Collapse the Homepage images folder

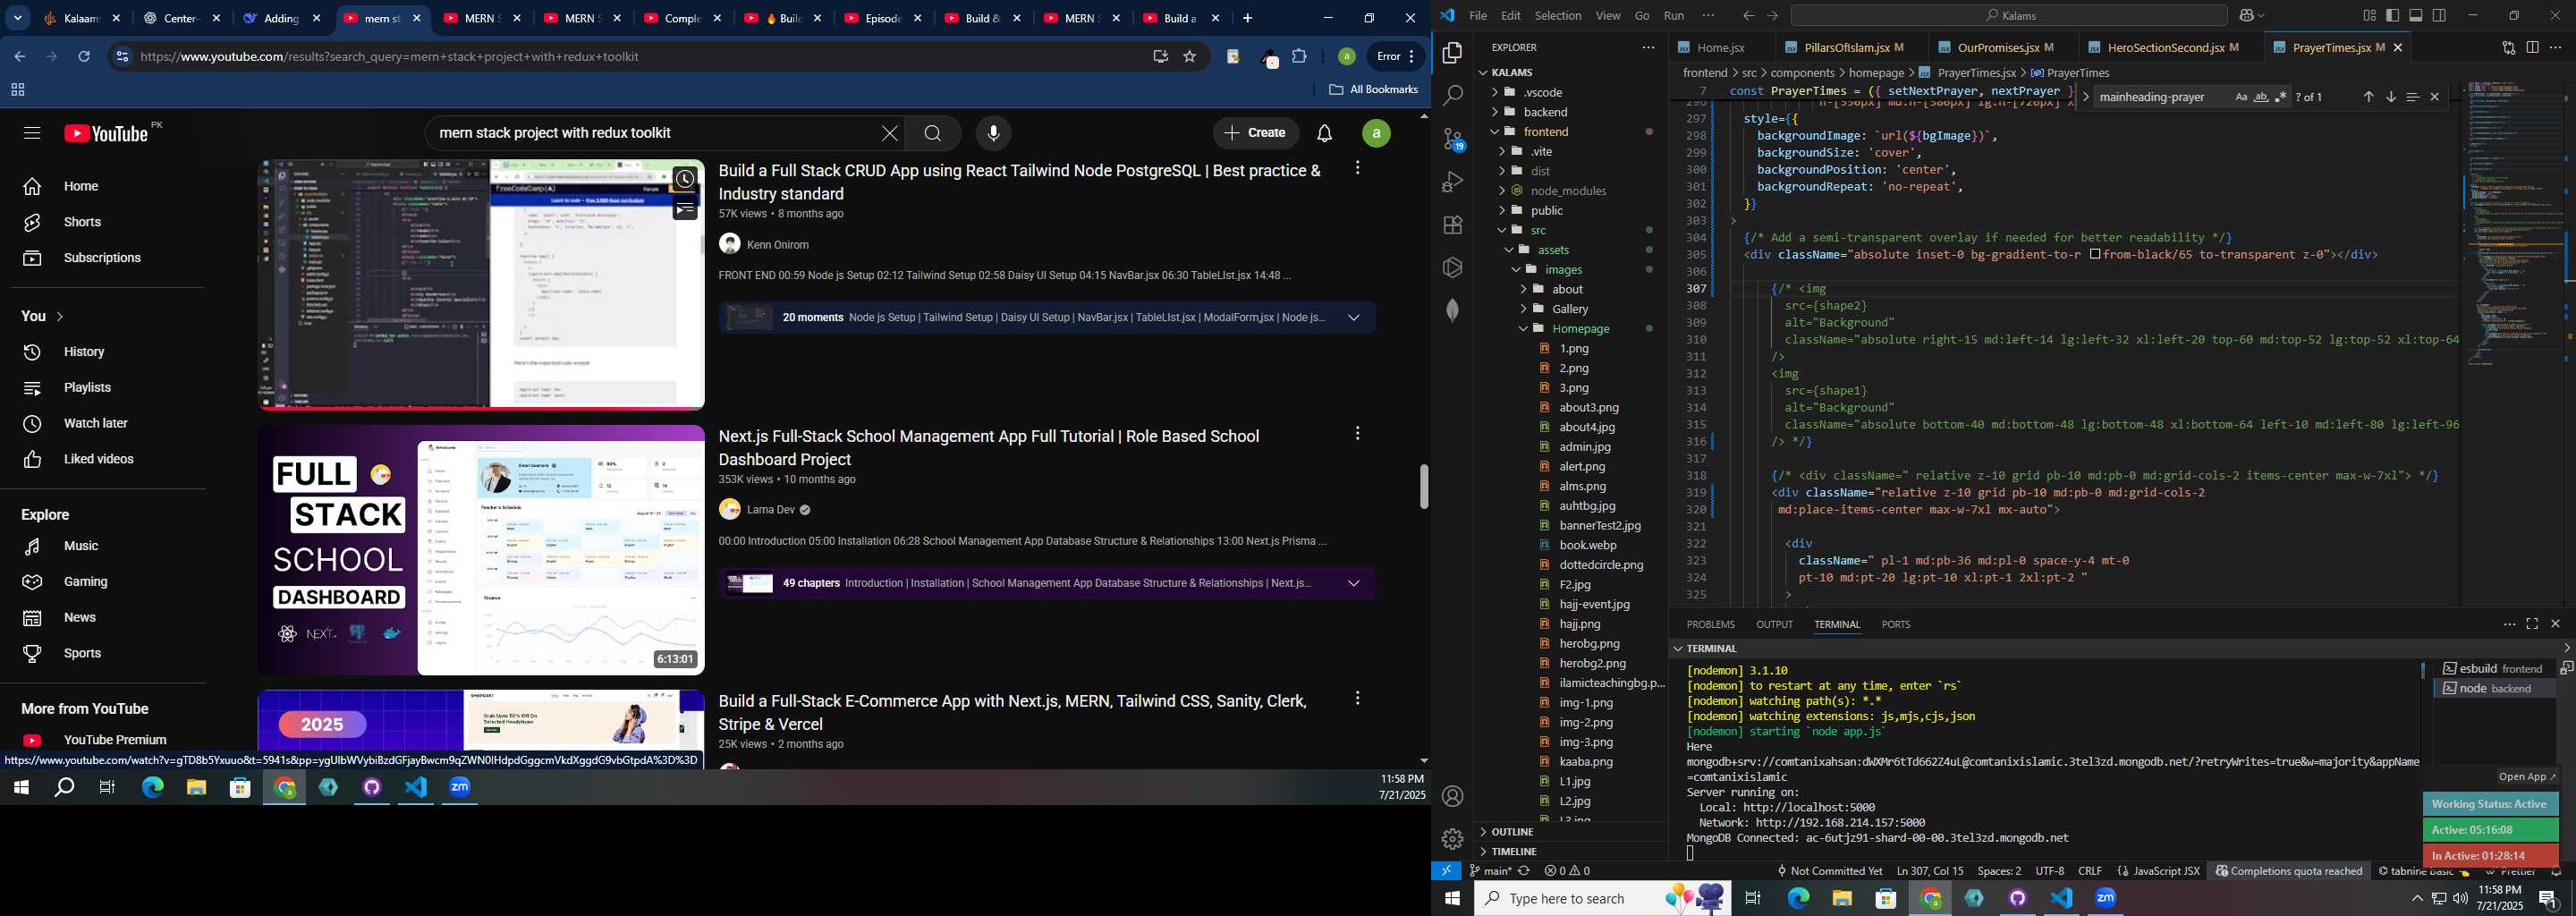[1580, 329]
